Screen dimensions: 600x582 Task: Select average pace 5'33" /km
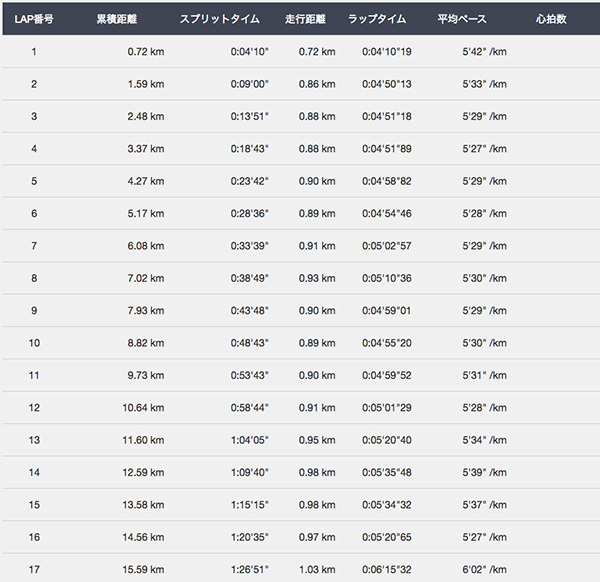pyautogui.click(x=484, y=84)
